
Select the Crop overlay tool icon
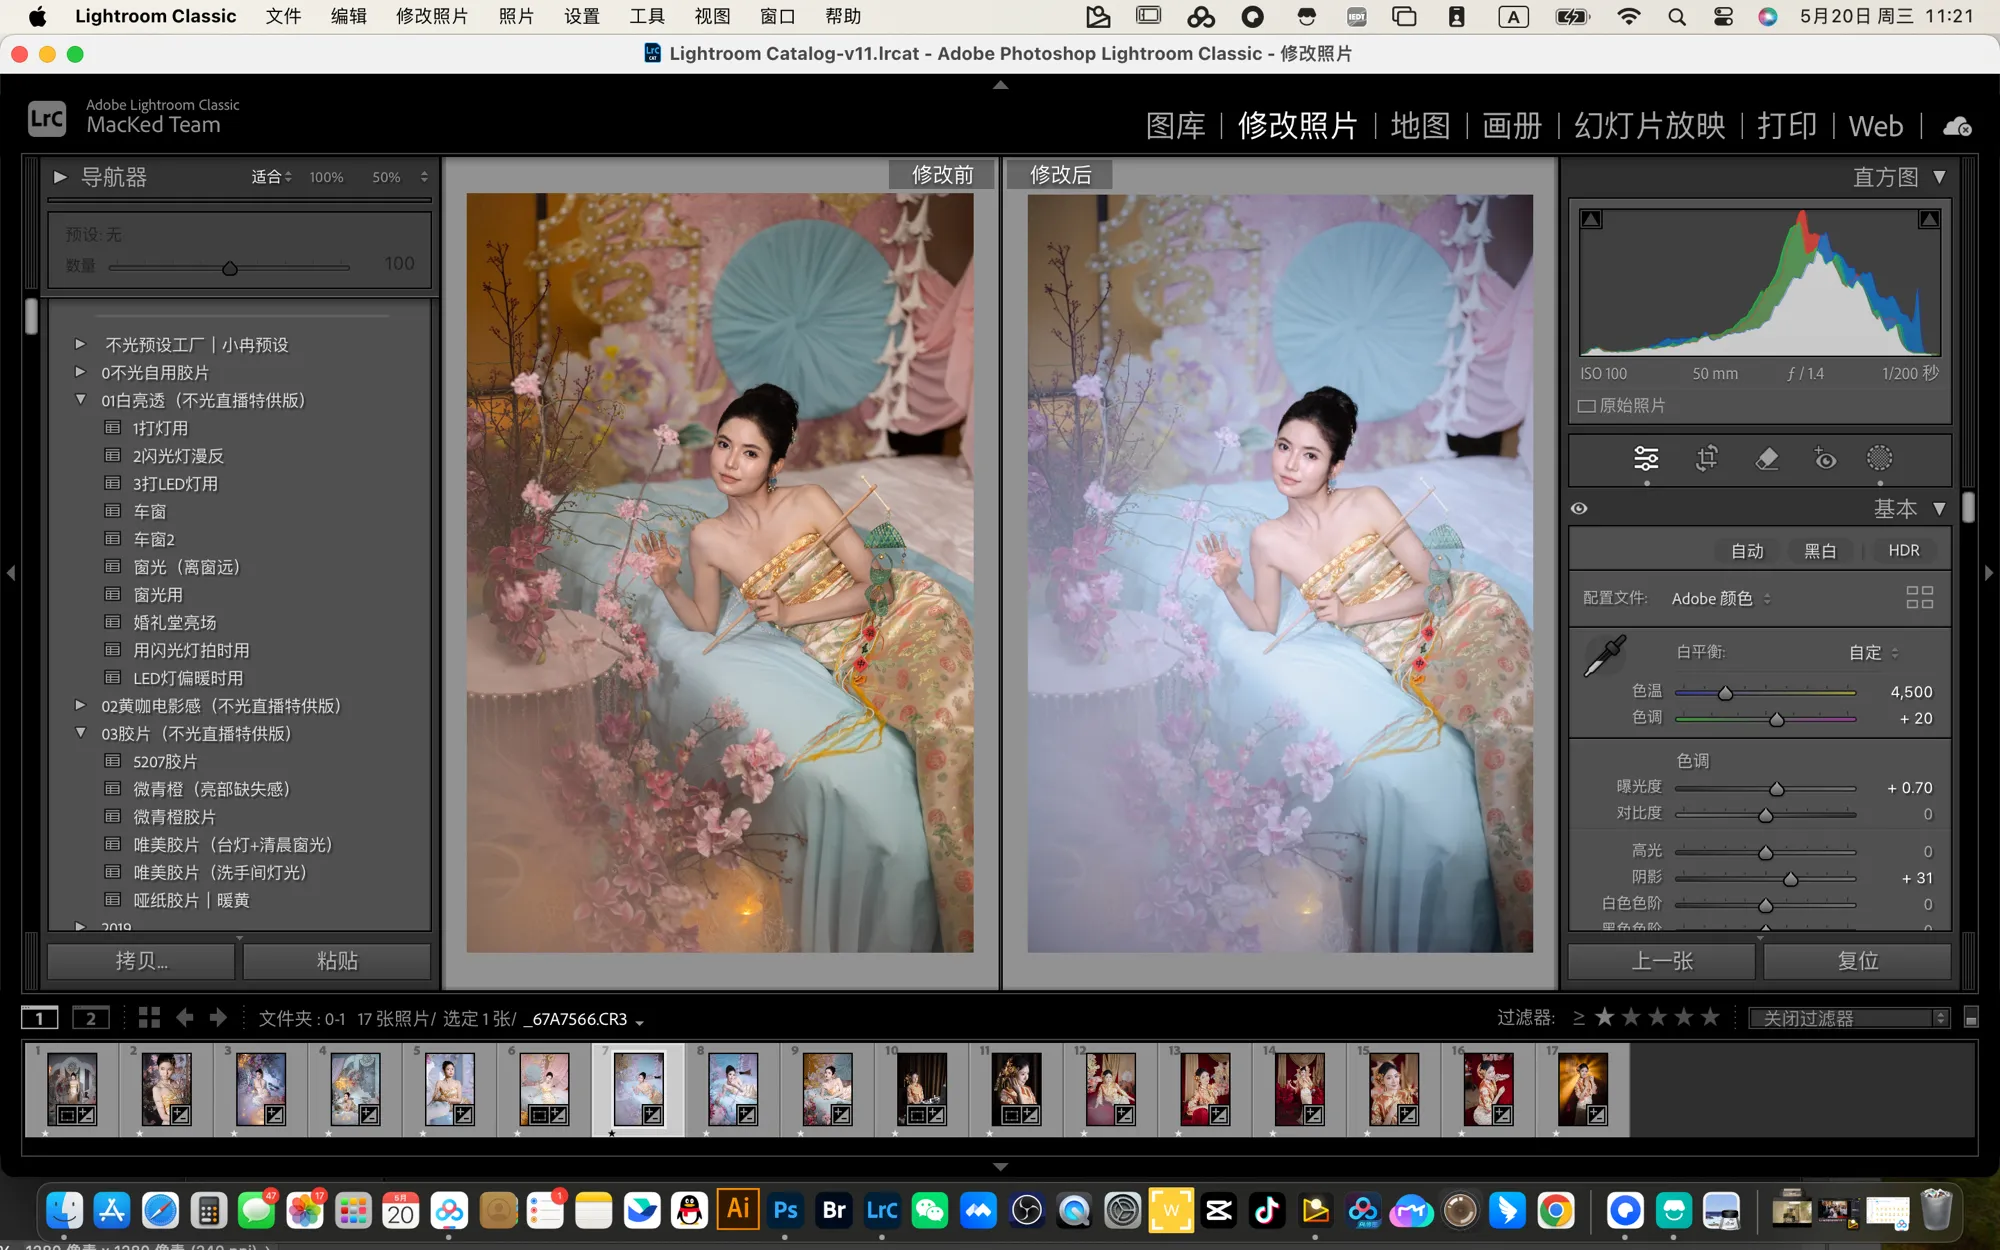1707,459
